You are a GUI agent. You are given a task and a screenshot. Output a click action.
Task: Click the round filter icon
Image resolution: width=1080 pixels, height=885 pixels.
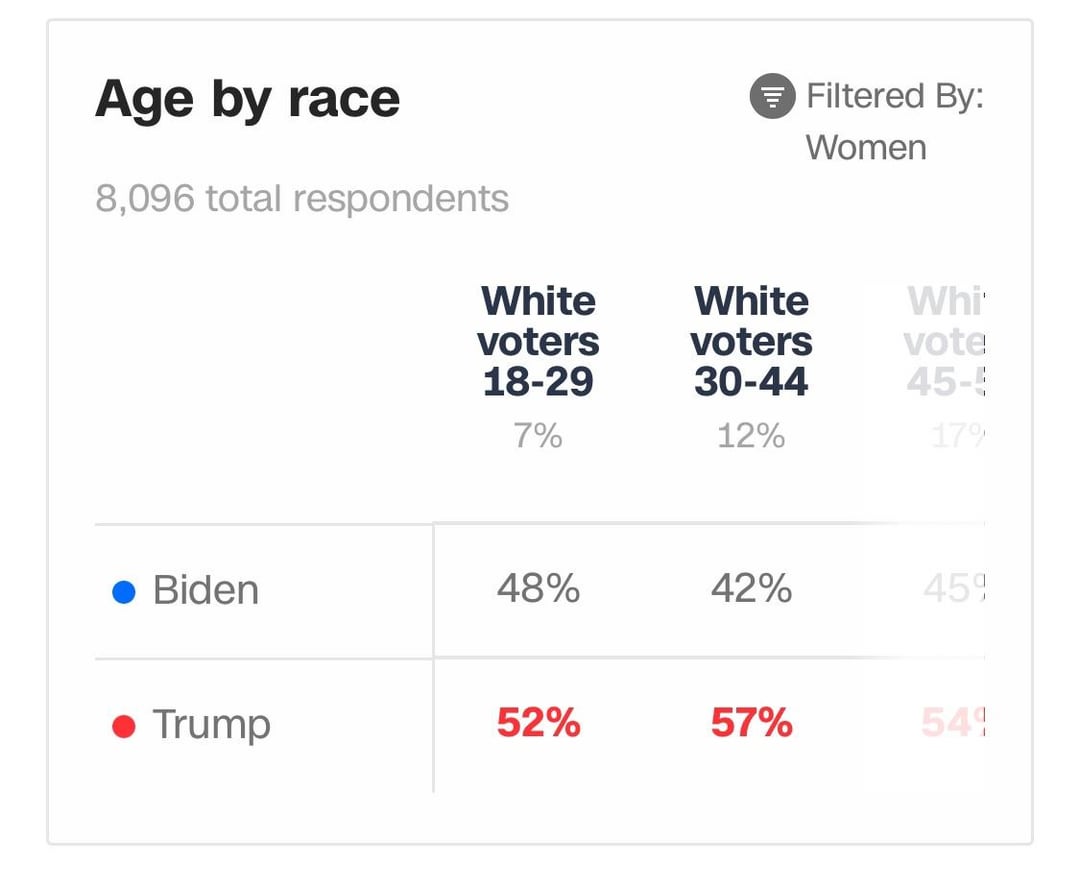pyautogui.click(x=772, y=96)
